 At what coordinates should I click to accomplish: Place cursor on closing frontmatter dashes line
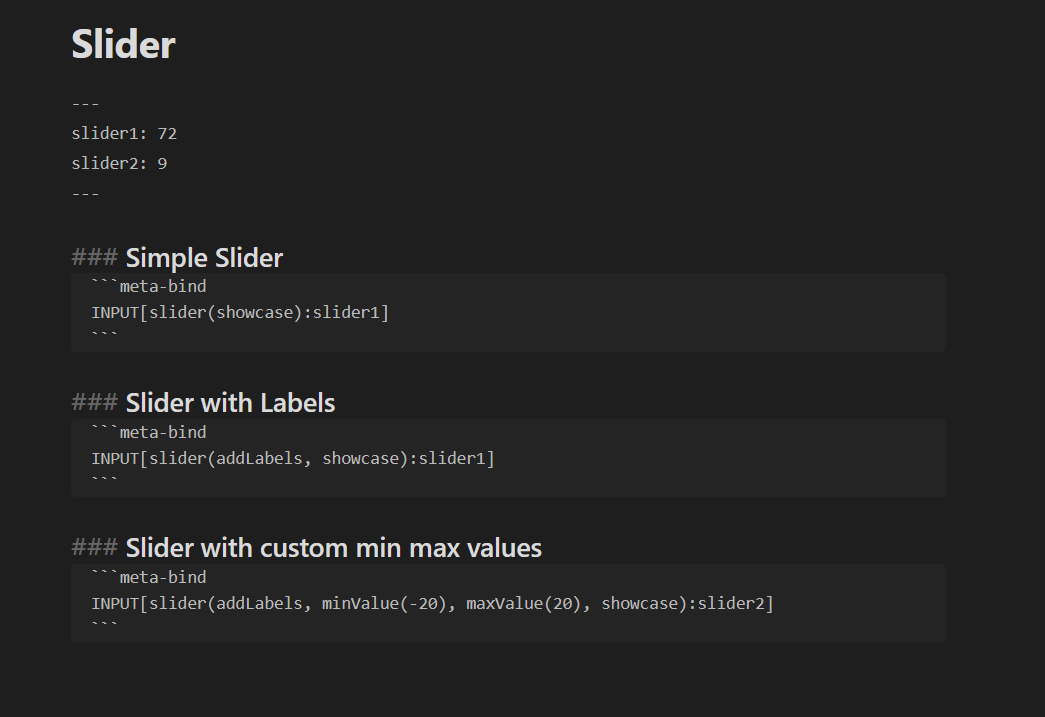85,193
